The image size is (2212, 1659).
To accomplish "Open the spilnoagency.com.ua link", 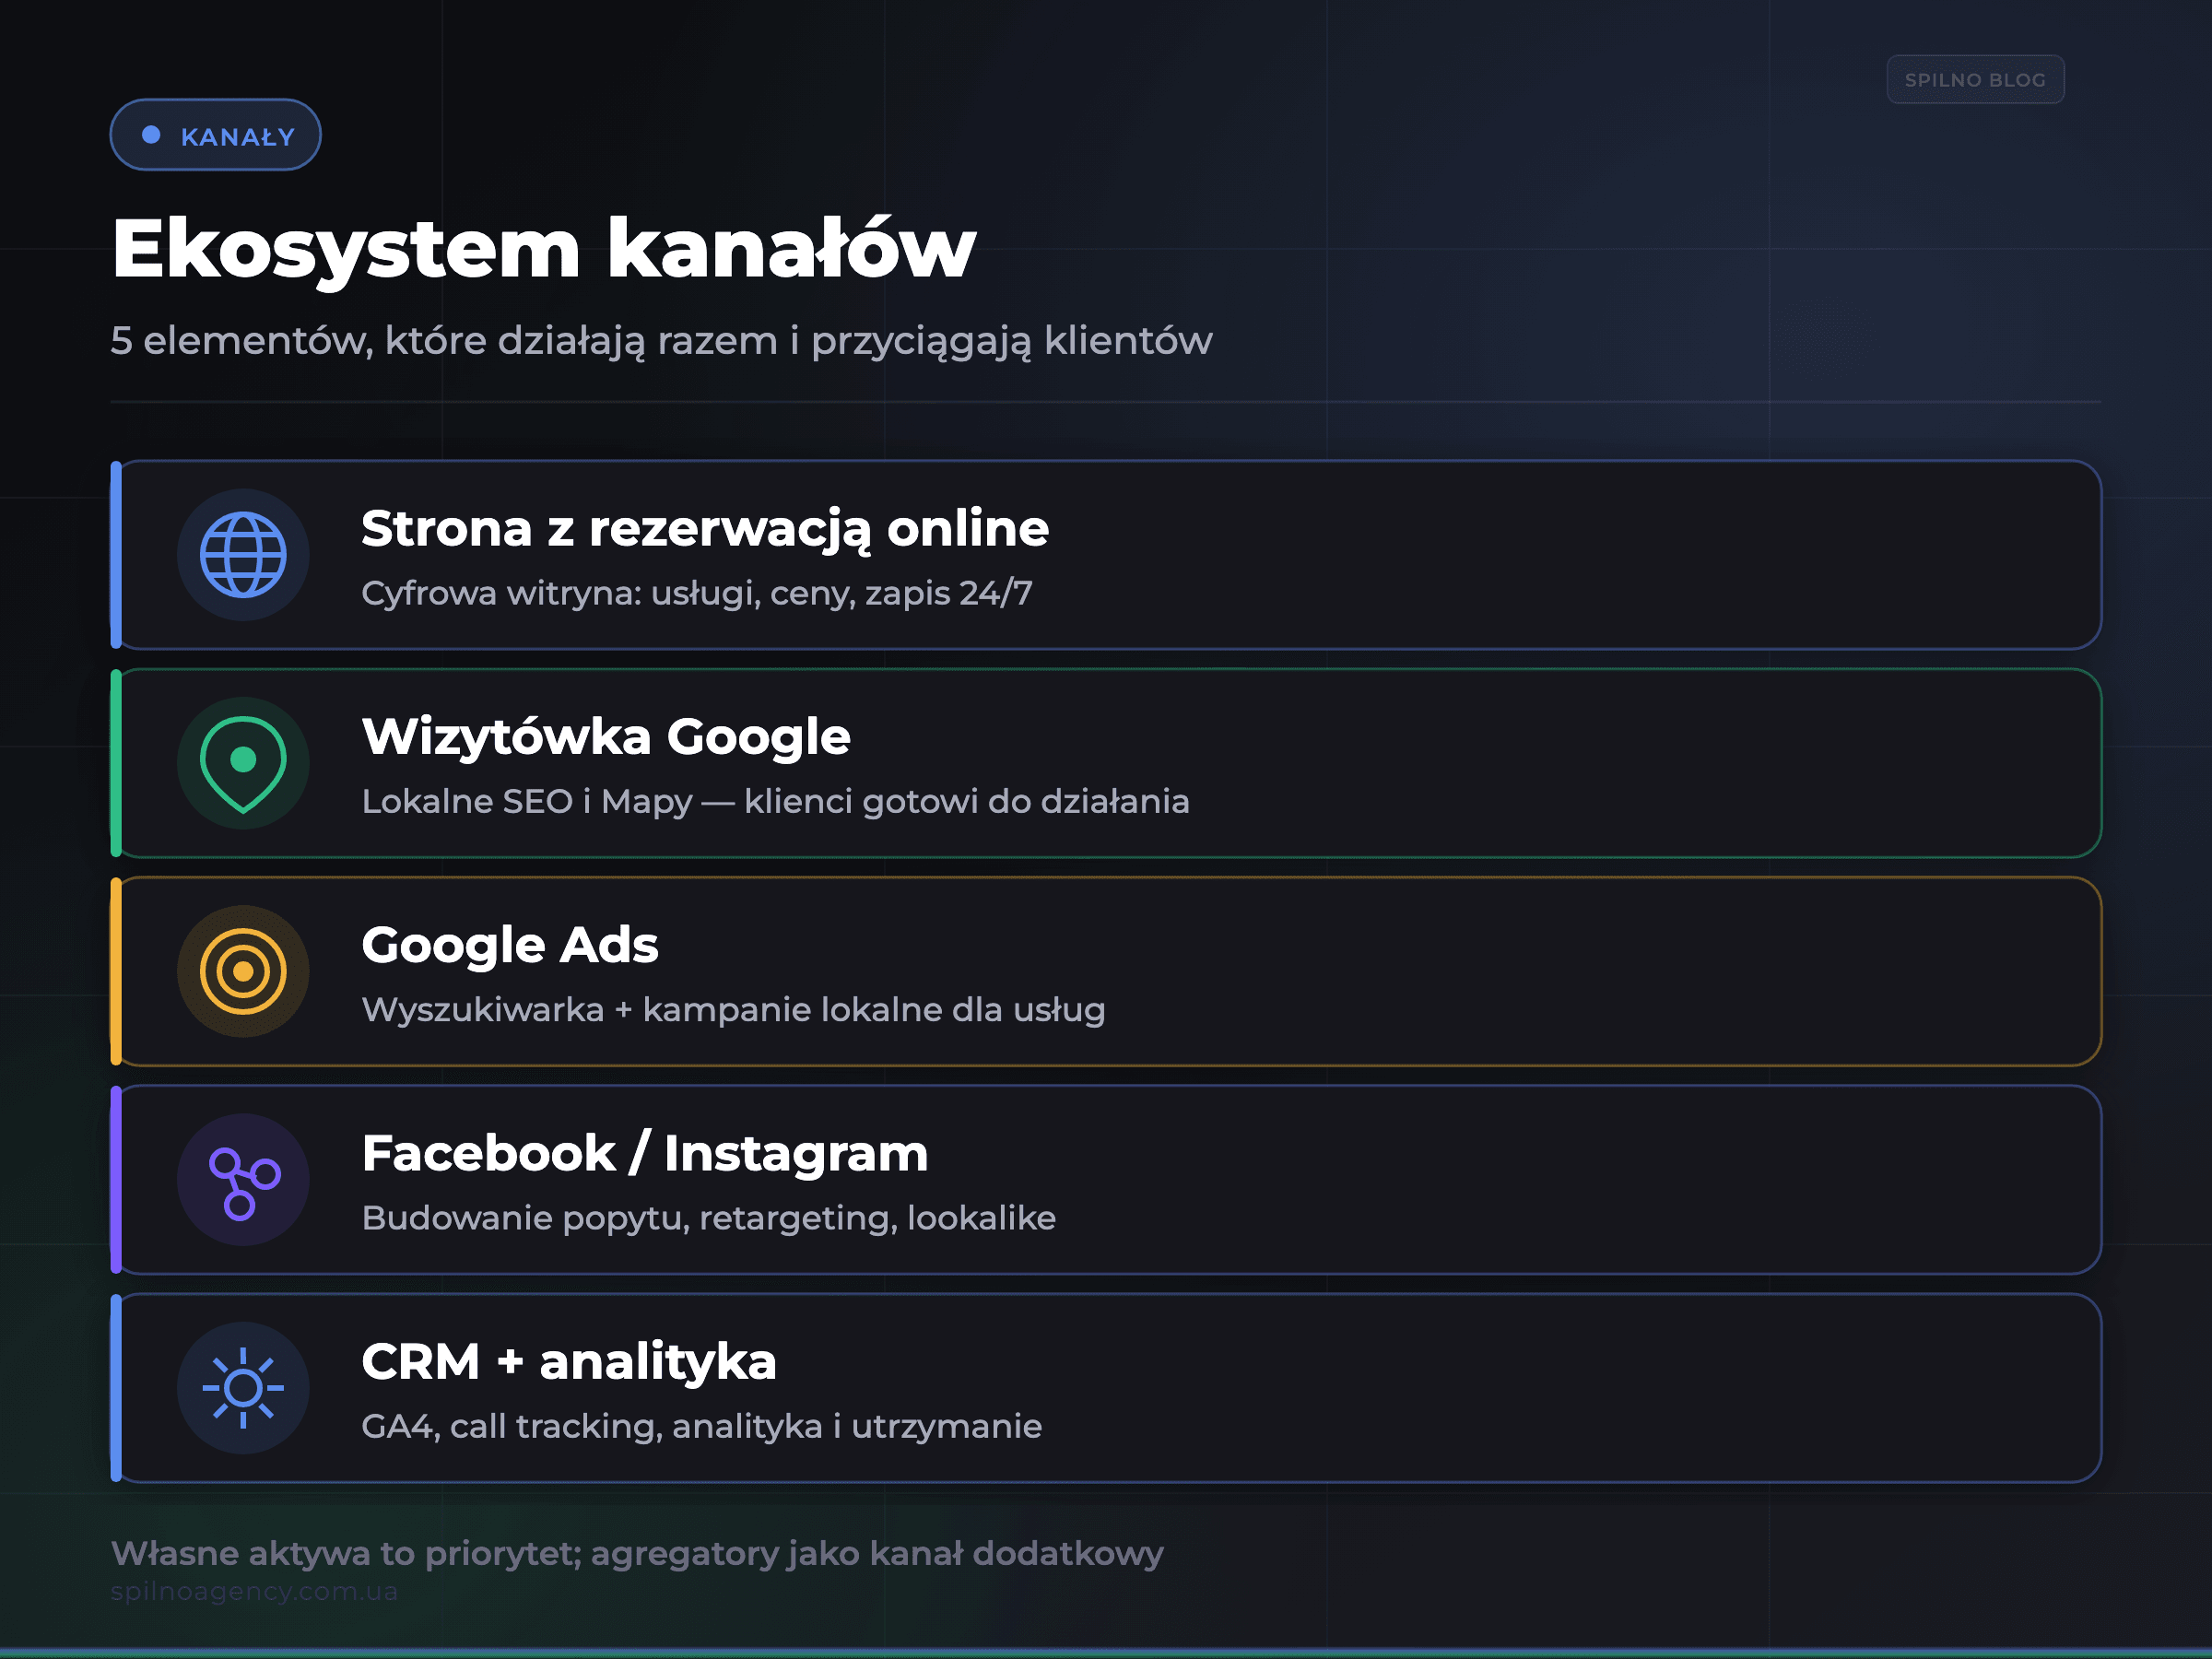I will 254,1591.
